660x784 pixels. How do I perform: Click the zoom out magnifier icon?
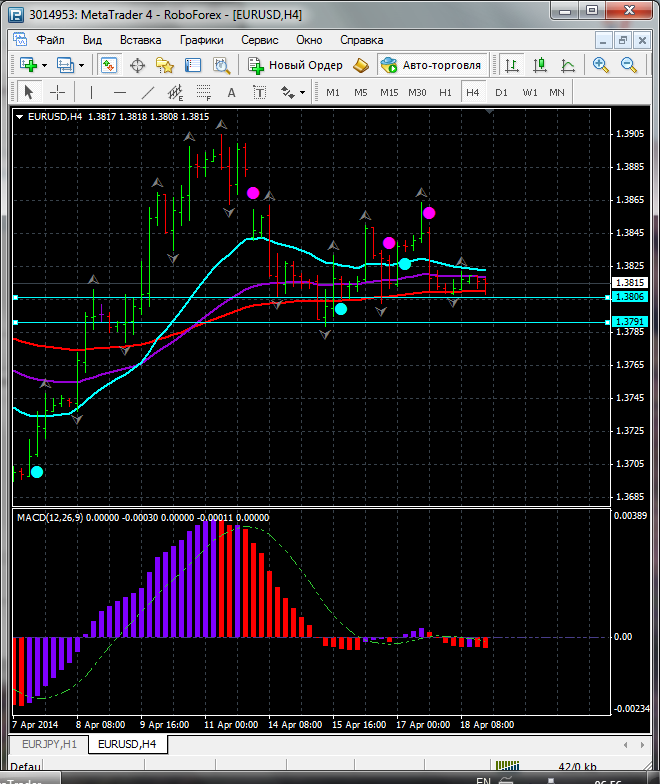(630, 65)
